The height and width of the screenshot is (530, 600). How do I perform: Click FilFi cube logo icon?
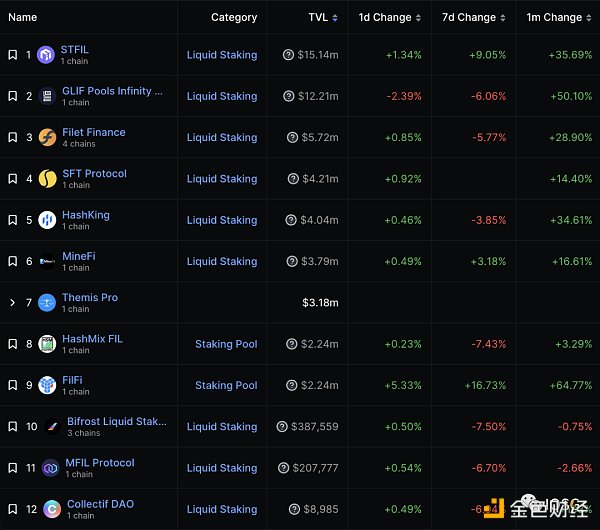tap(47, 385)
